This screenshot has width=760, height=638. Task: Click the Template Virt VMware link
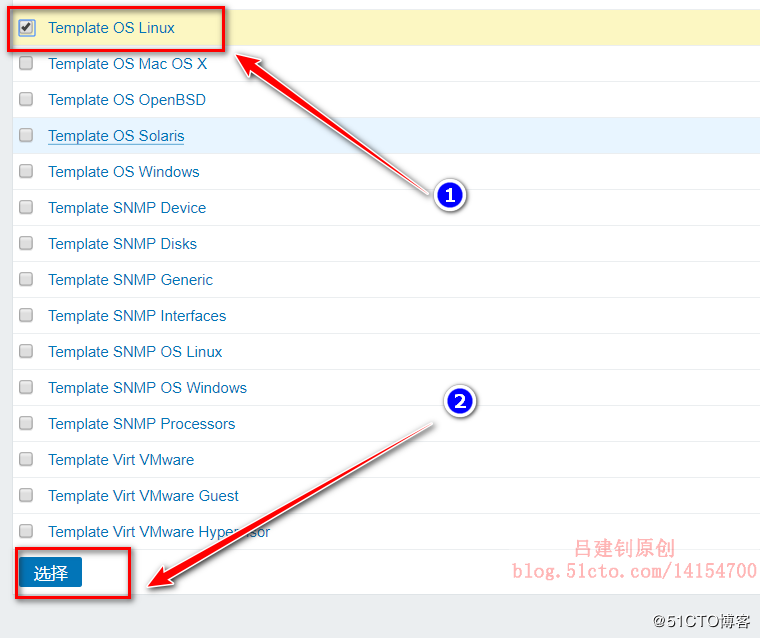click(x=121, y=459)
